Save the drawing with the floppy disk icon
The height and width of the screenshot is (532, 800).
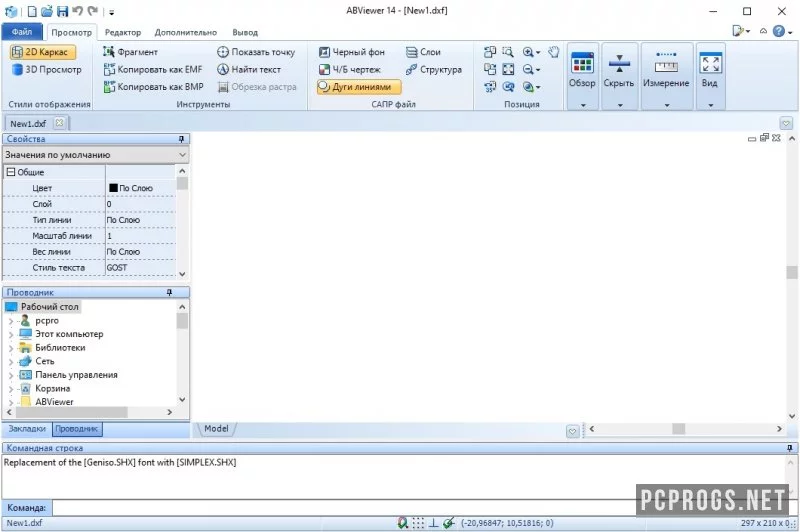coord(62,11)
